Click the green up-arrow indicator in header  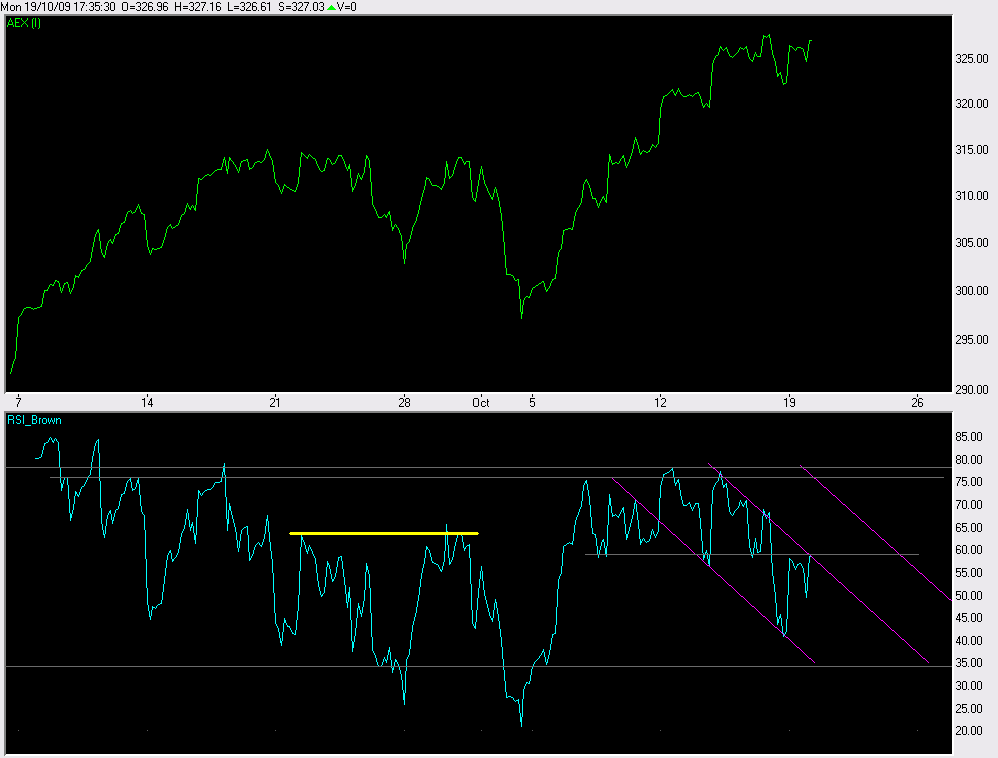tap(332, 7)
